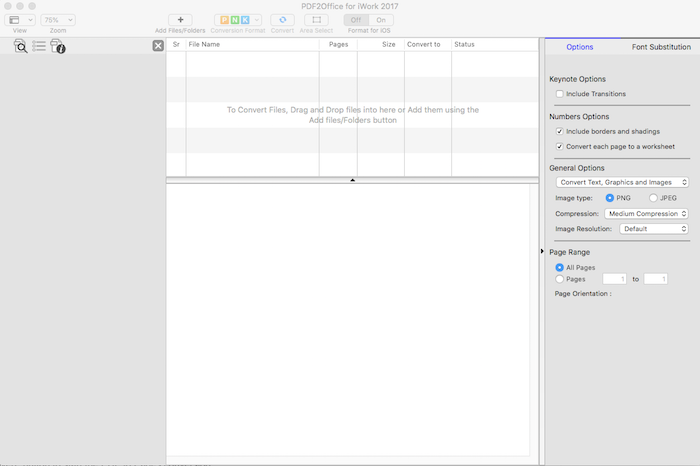The width and height of the screenshot is (700, 466).
Task: Toggle Include borders and shadings checkbox
Action: [x=559, y=131]
